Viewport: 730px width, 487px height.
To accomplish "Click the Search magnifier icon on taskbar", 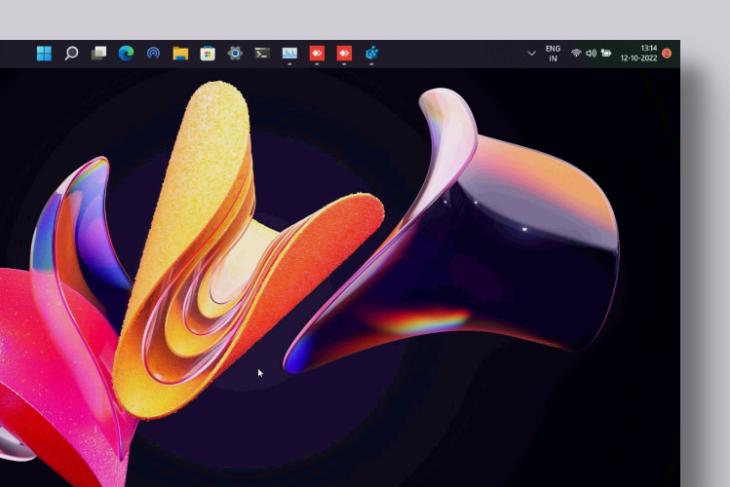I will coord(71,54).
